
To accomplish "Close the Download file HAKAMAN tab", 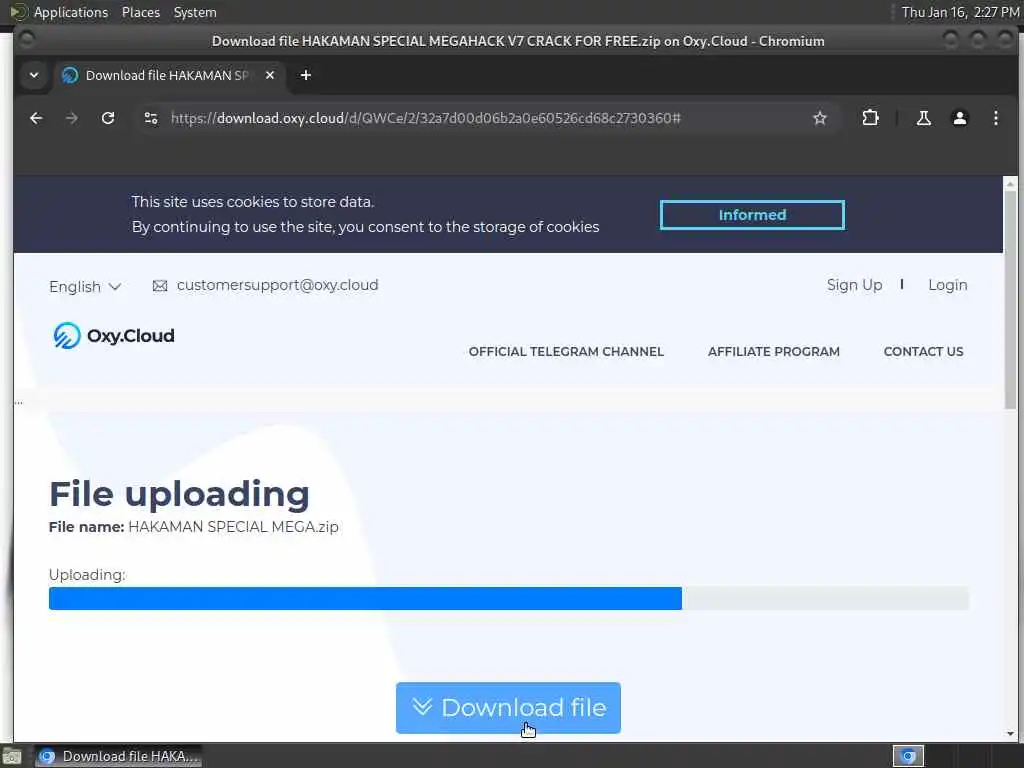I will 270,76.
